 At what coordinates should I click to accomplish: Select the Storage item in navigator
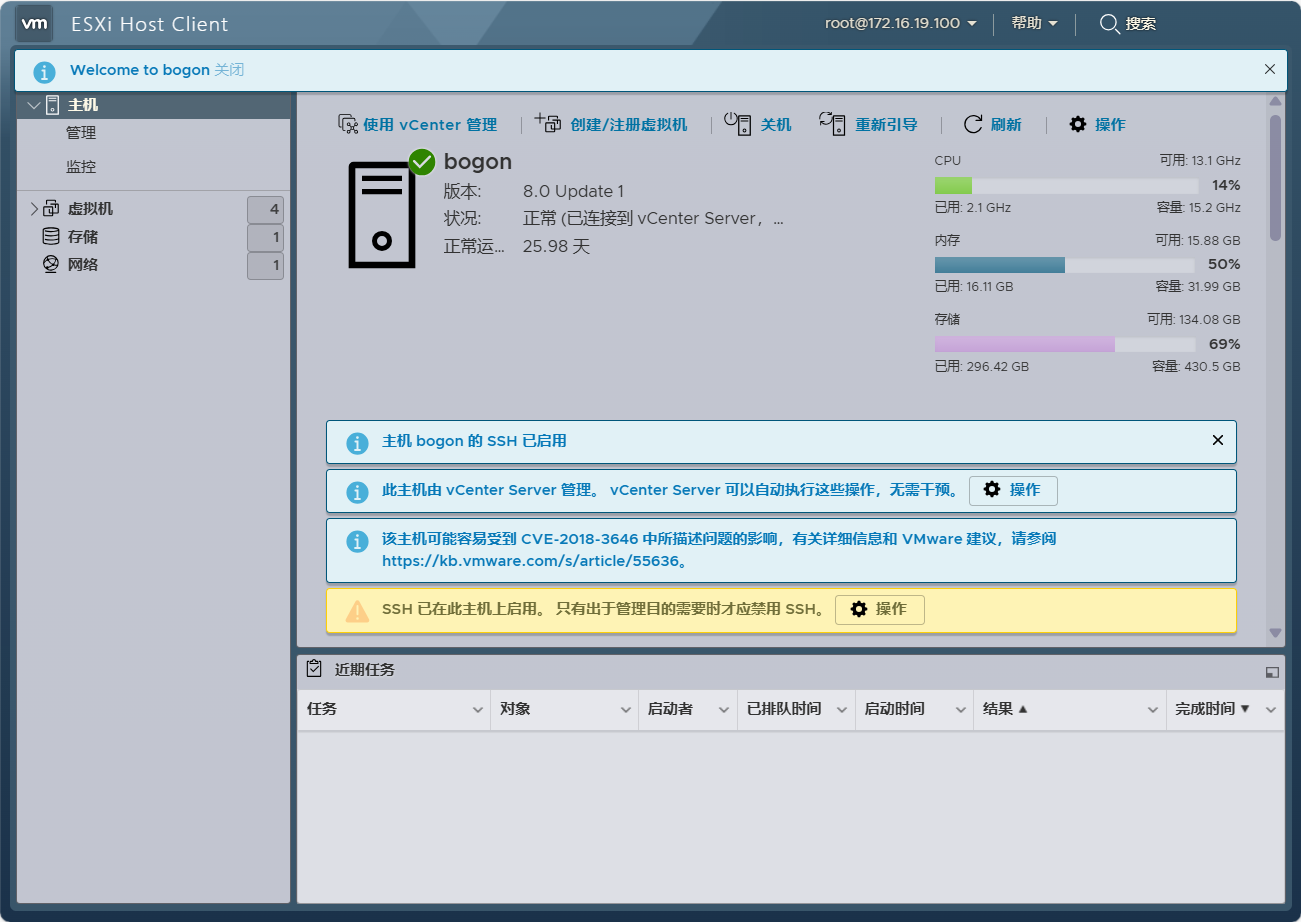(x=83, y=237)
